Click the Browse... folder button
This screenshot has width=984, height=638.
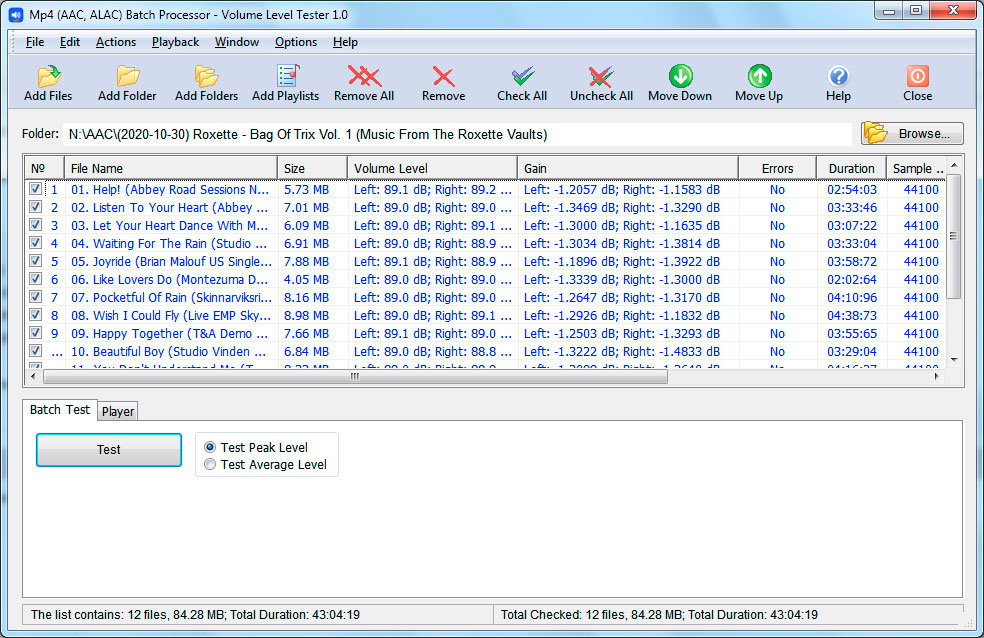[x=912, y=134]
